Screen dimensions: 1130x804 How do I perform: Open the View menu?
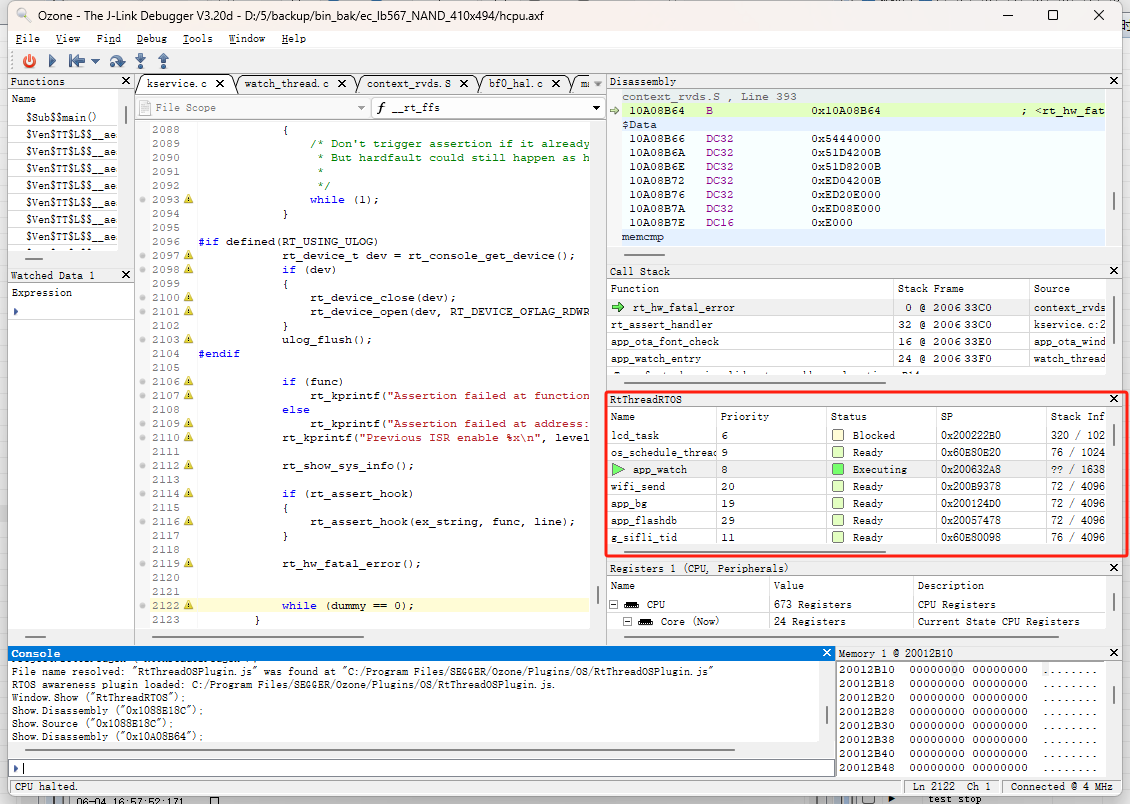tap(68, 39)
